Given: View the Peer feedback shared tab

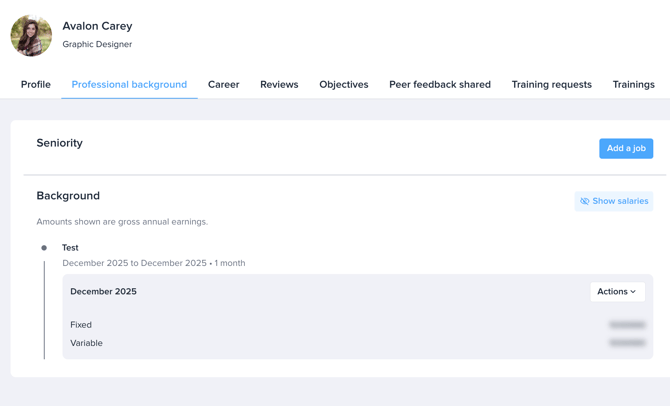Looking at the screenshot, I should point(440,85).
